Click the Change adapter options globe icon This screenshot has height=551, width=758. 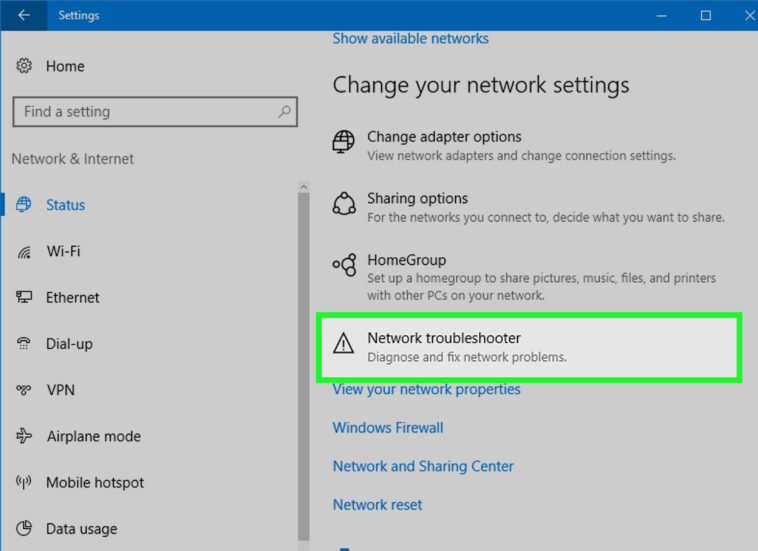(344, 142)
